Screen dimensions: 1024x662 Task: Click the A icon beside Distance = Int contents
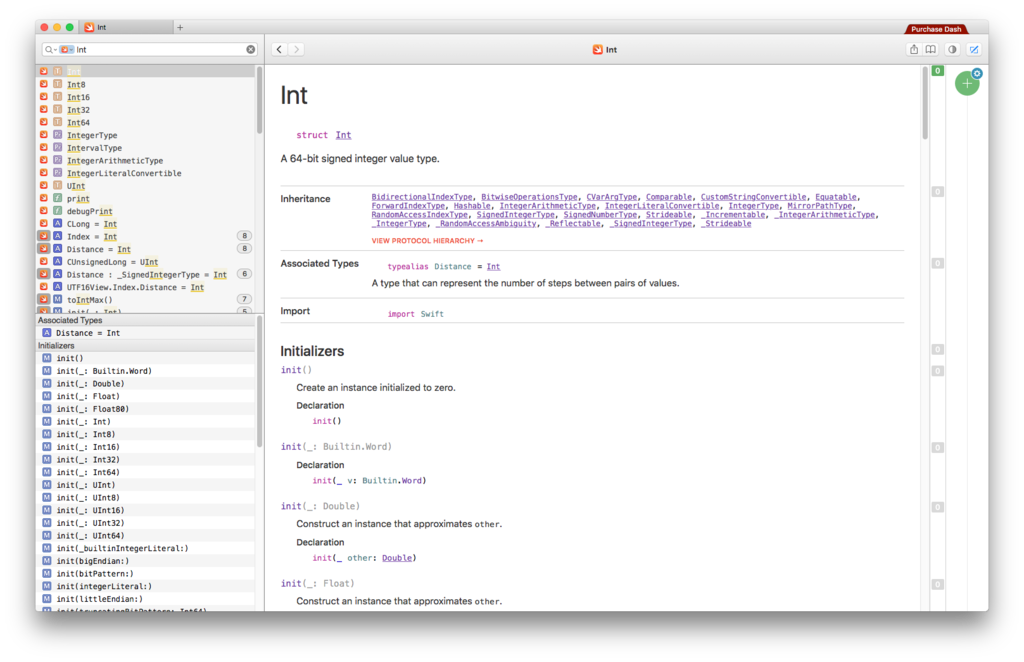(x=47, y=333)
